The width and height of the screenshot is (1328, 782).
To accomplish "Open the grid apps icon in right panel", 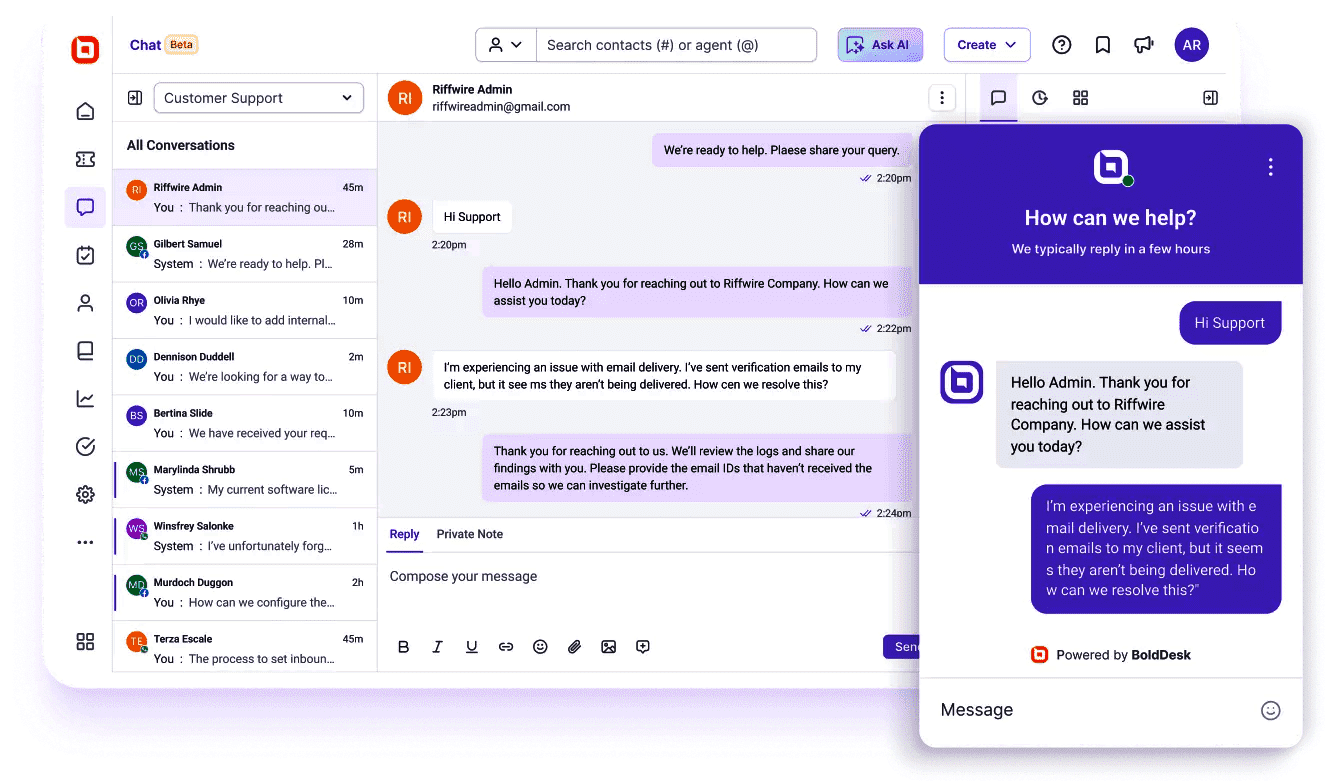I will pos(1080,98).
